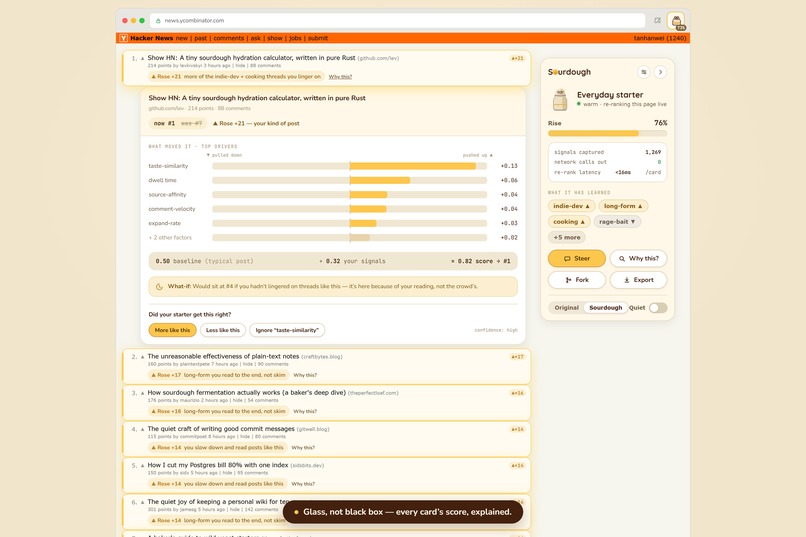The width and height of the screenshot is (806, 537).
Task: Switch ranking to Original
Action: tap(566, 308)
